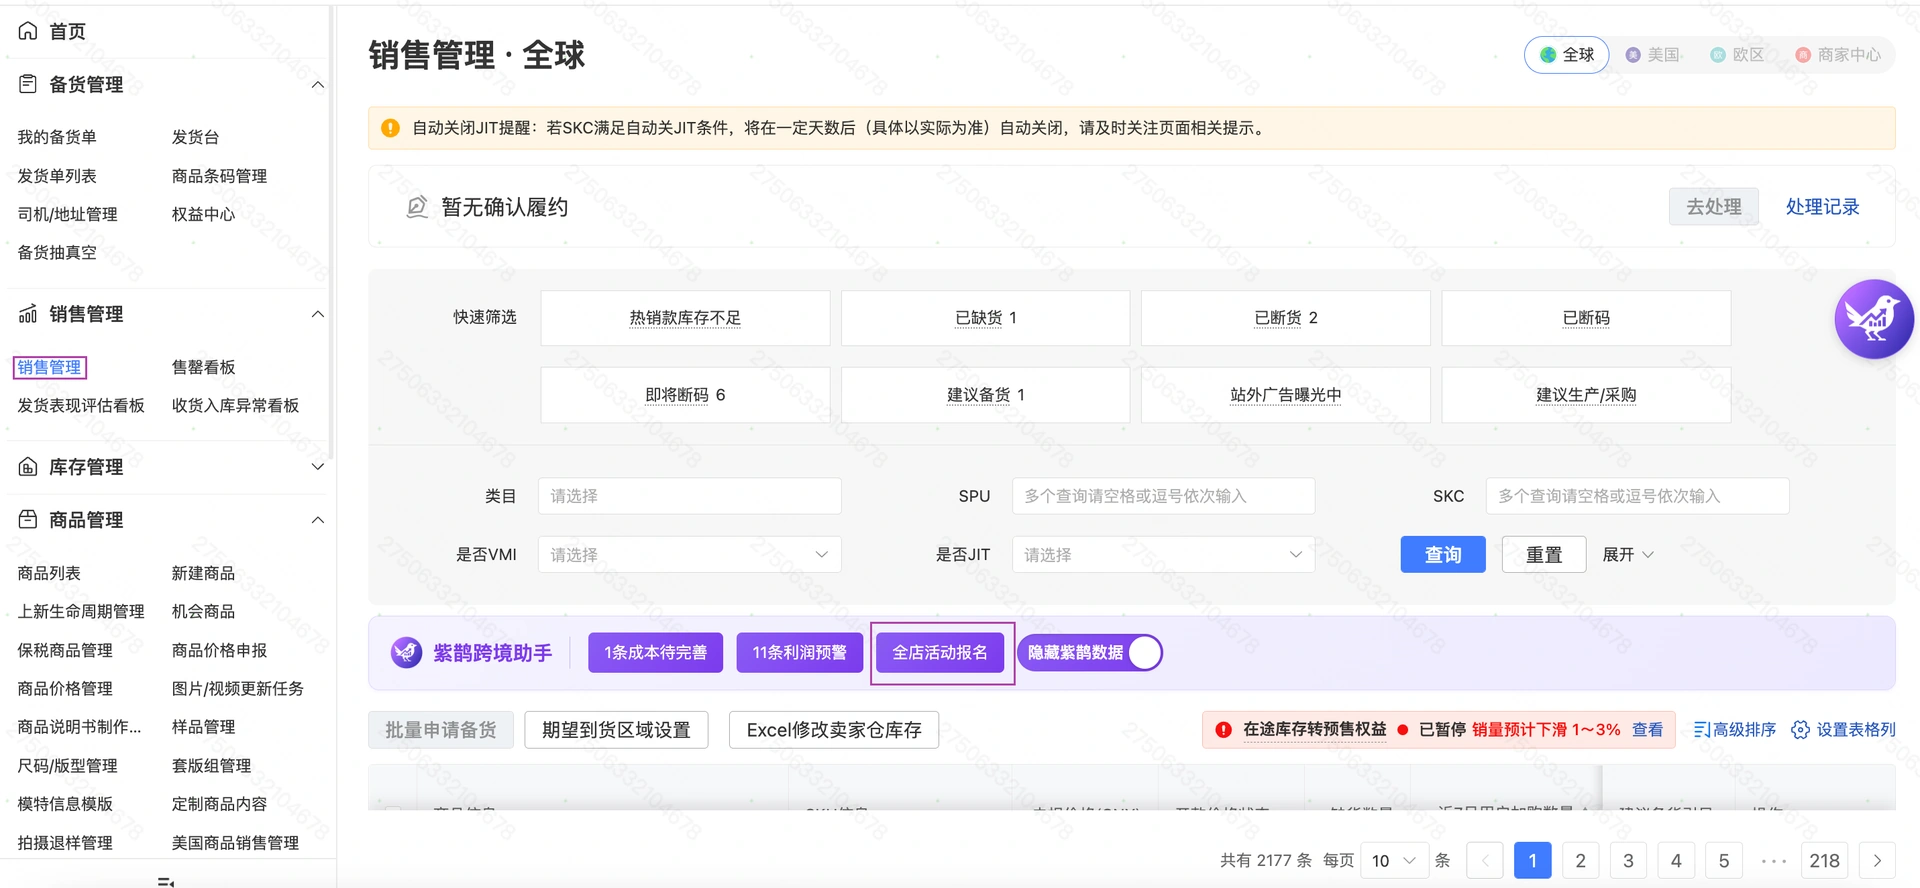Click the home icon beside 首页

click(x=28, y=31)
